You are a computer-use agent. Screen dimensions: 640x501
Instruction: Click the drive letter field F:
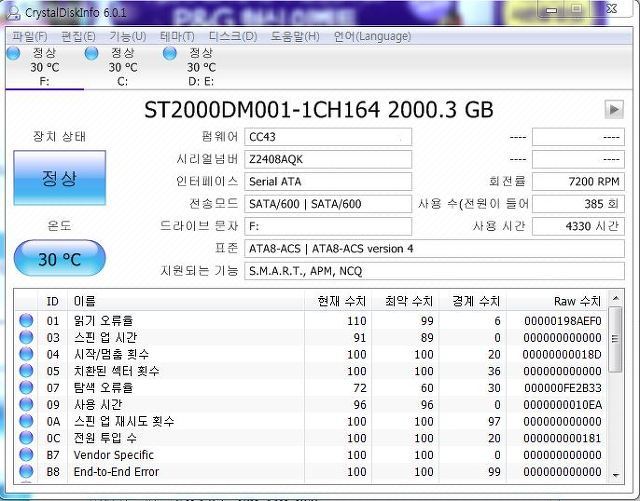point(328,226)
